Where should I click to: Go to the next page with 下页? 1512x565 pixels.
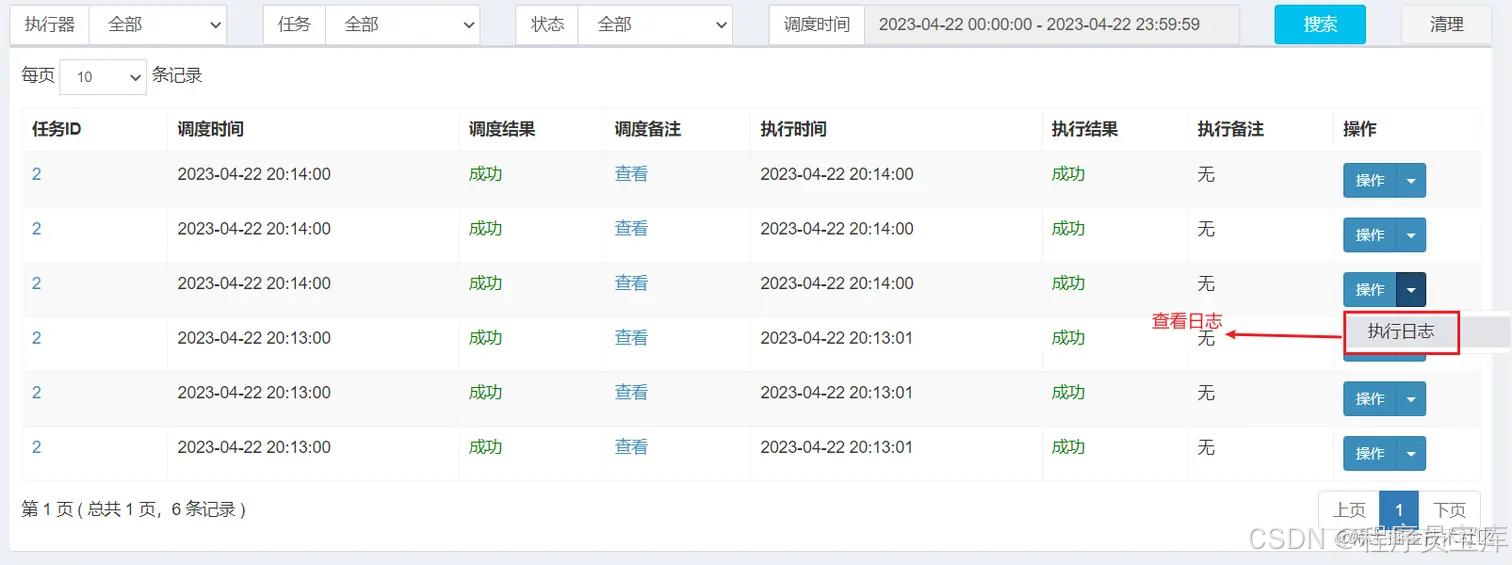pos(1449,510)
